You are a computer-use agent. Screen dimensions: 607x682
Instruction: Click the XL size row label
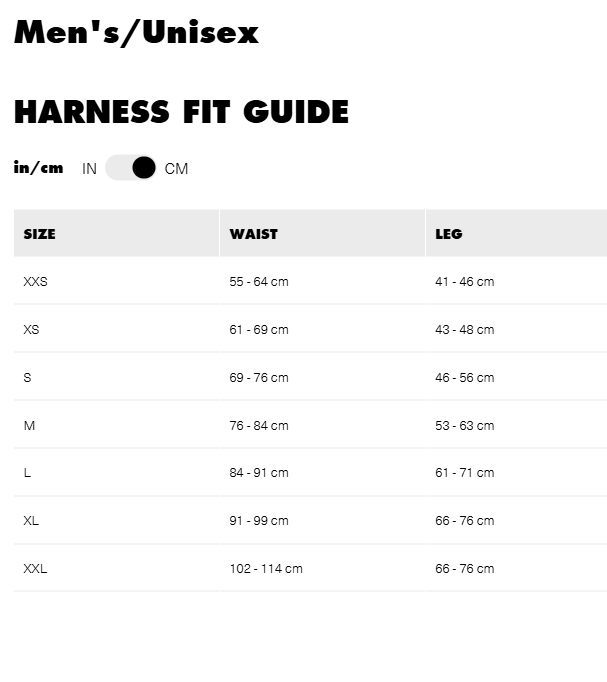tap(32, 521)
